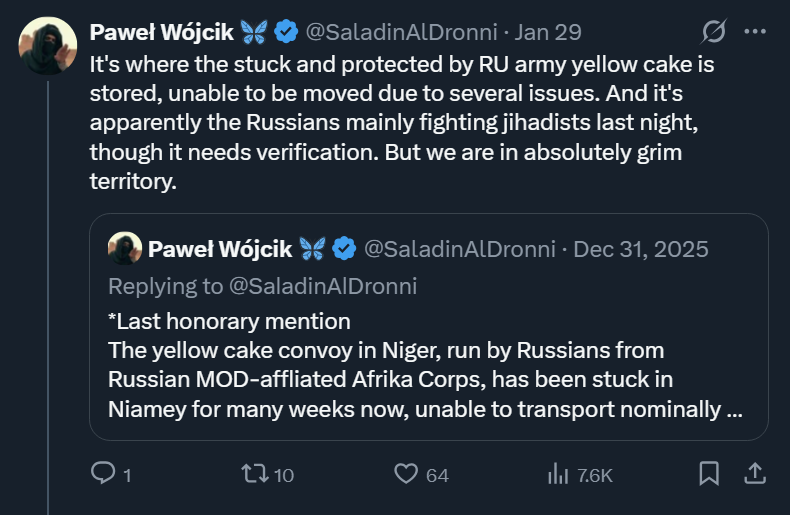Like the tweet with heart icon
Screen dimensions: 790x515
(405, 473)
